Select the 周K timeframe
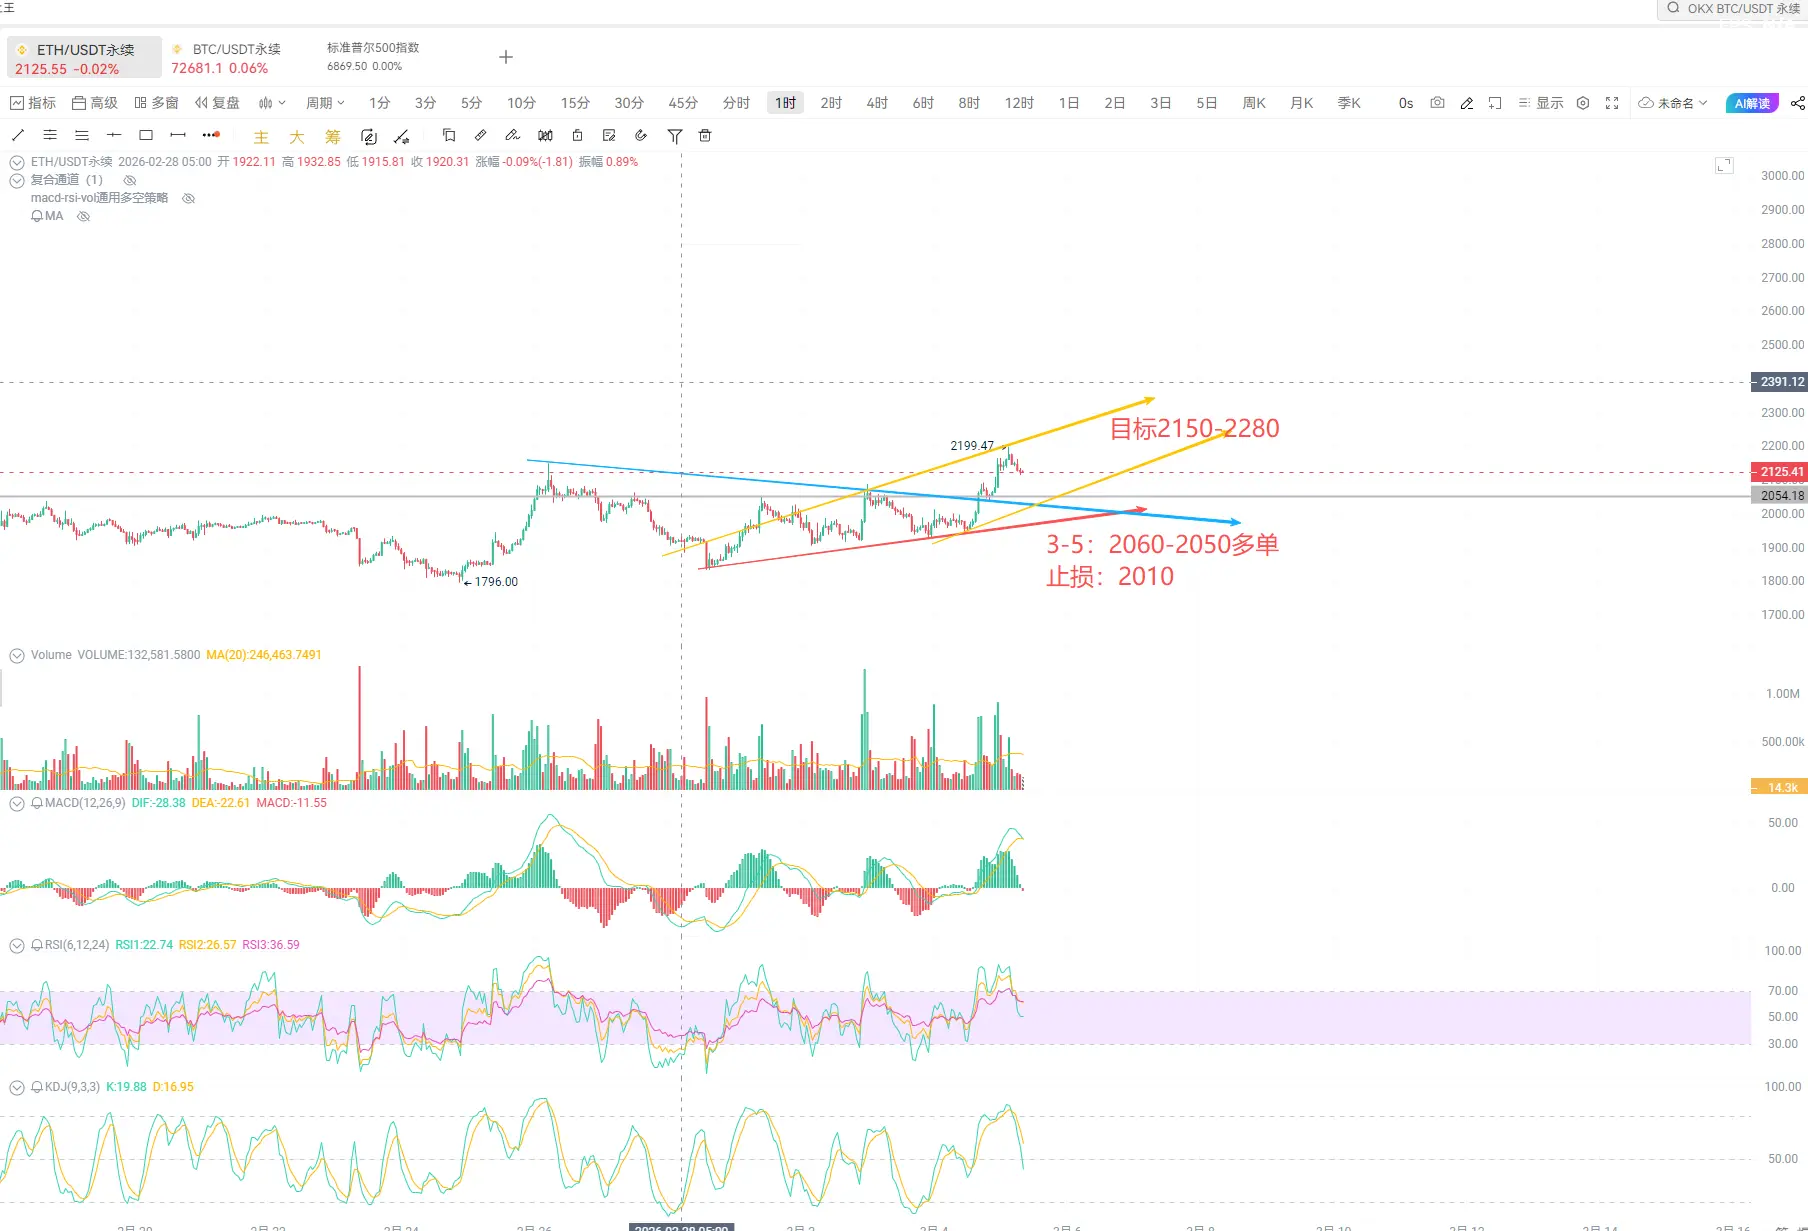 (x=1254, y=103)
